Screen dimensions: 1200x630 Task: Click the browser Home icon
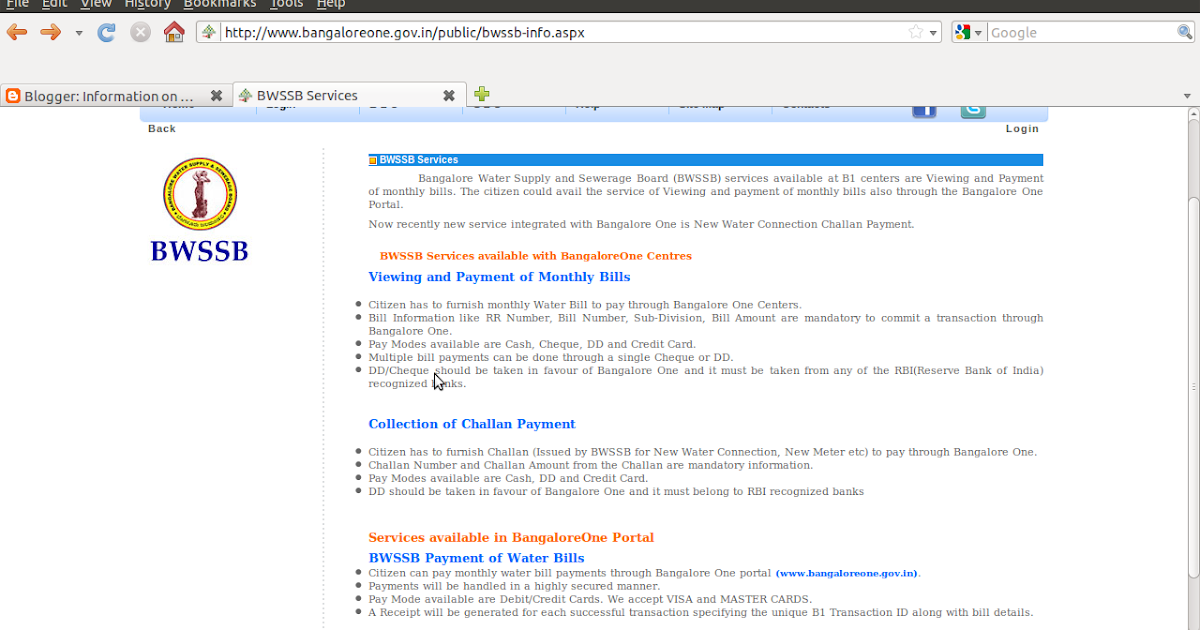pos(174,31)
